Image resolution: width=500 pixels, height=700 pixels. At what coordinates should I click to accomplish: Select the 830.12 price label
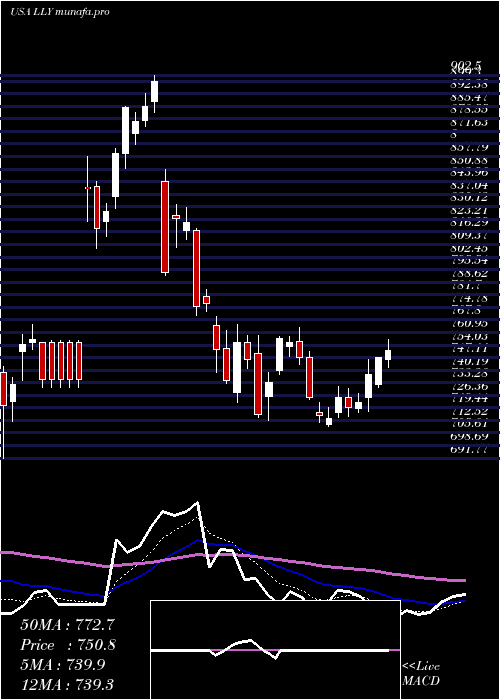click(x=469, y=197)
